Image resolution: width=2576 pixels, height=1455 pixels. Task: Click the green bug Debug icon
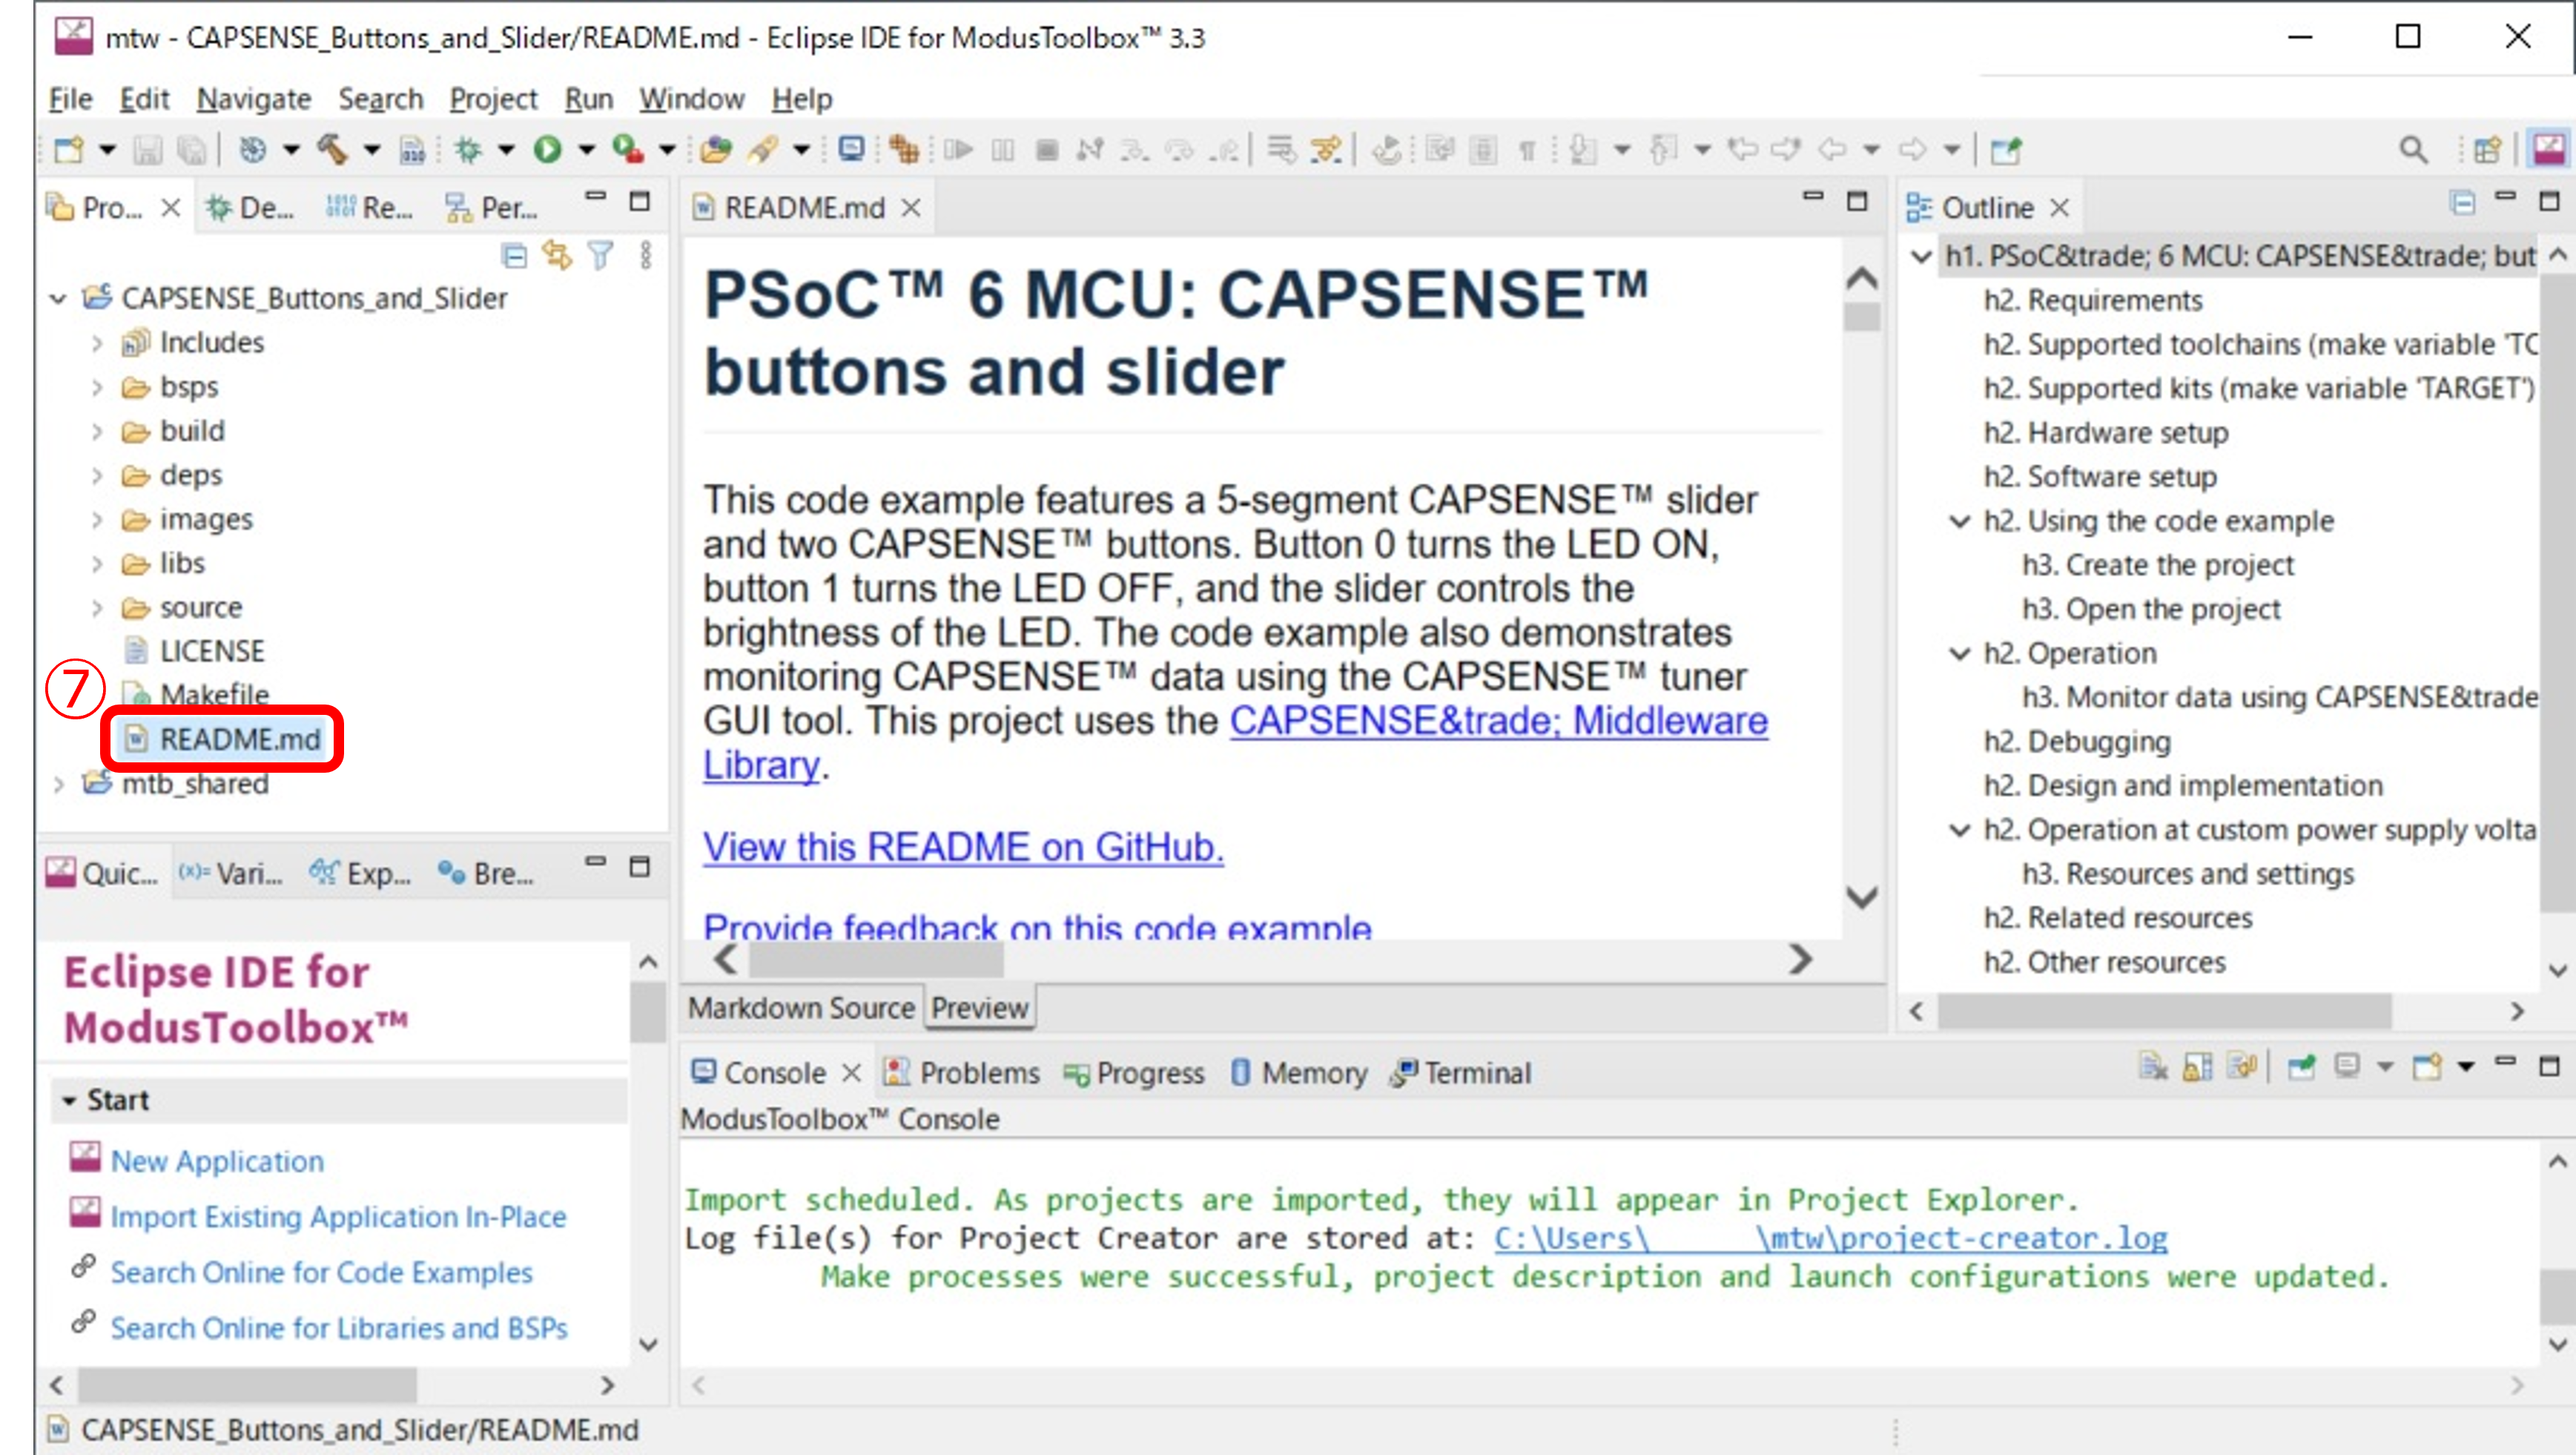[x=467, y=150]
